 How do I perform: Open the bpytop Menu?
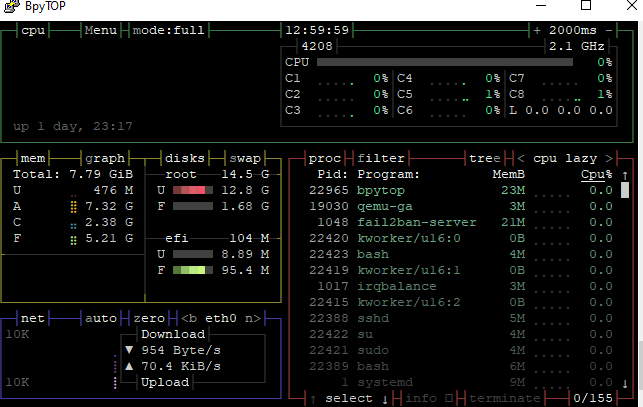pyautogui.click(x=100, y=30)
